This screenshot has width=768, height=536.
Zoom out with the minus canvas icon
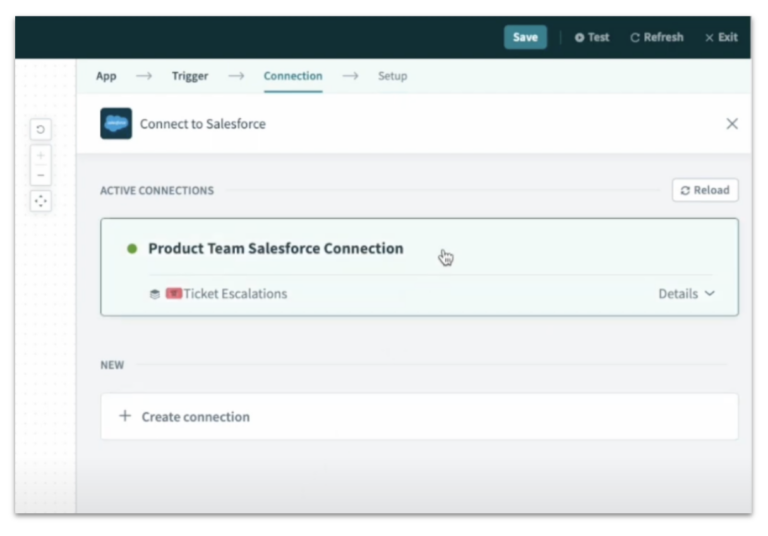click(41, 175)
